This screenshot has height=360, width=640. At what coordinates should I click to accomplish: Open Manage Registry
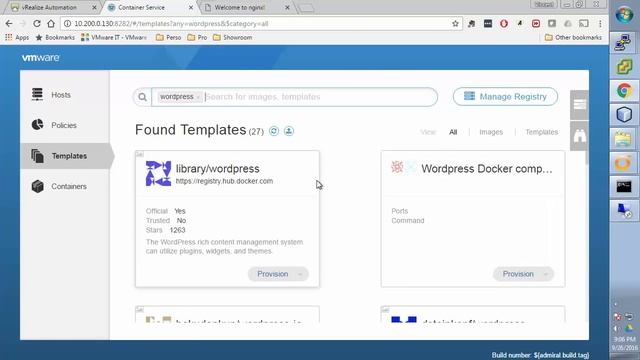[505, 97]
